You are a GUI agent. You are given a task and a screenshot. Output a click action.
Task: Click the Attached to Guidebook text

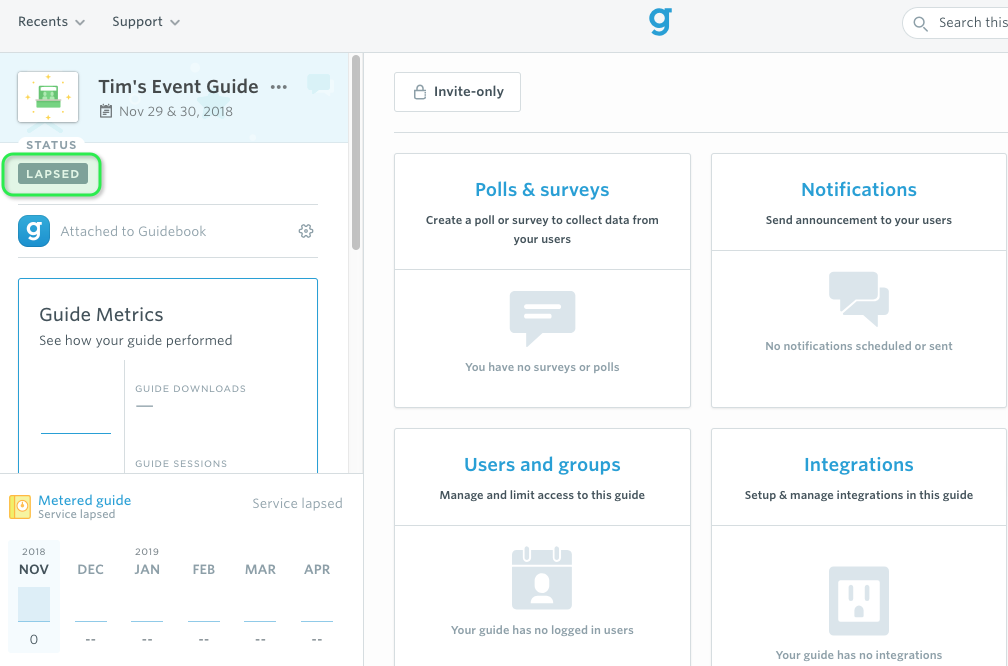[133, 231]
